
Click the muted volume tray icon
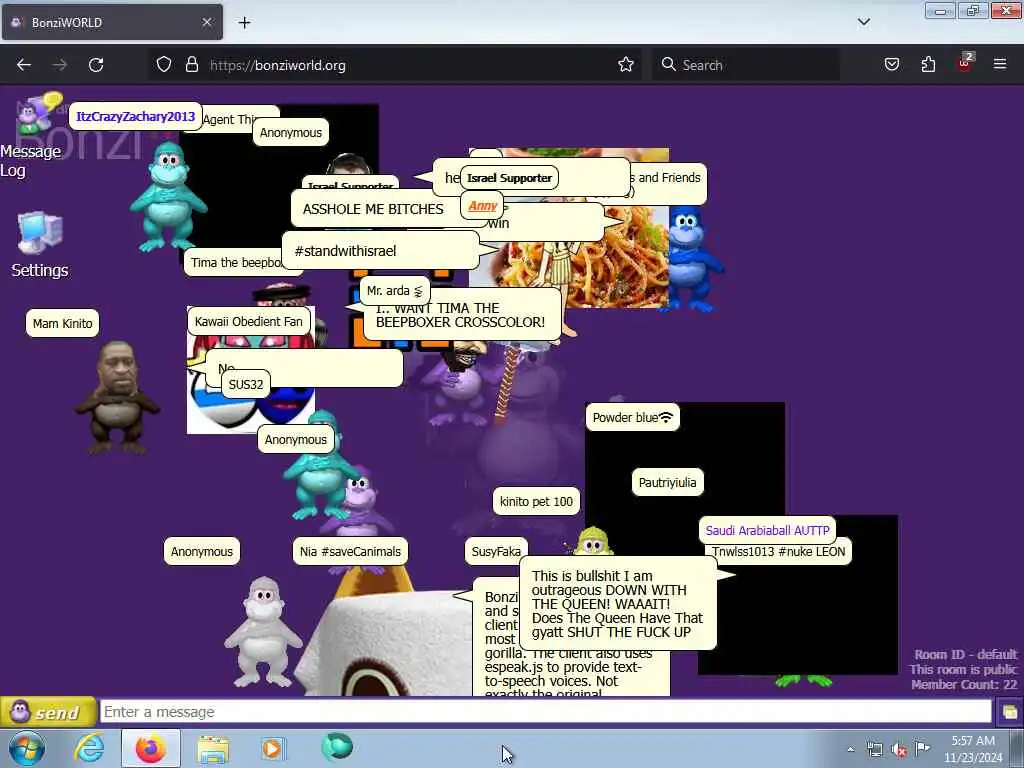click(x=899, y=750)
